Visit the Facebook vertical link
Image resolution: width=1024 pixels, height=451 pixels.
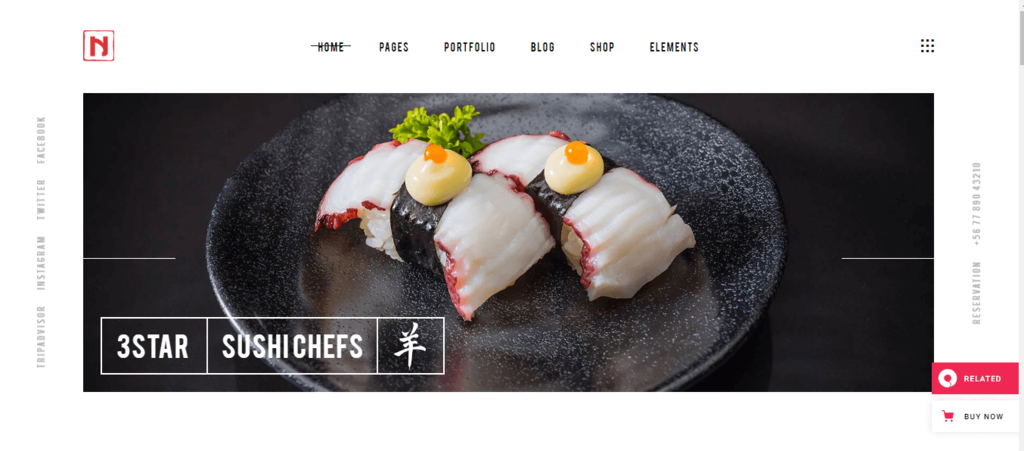(41, 140)
